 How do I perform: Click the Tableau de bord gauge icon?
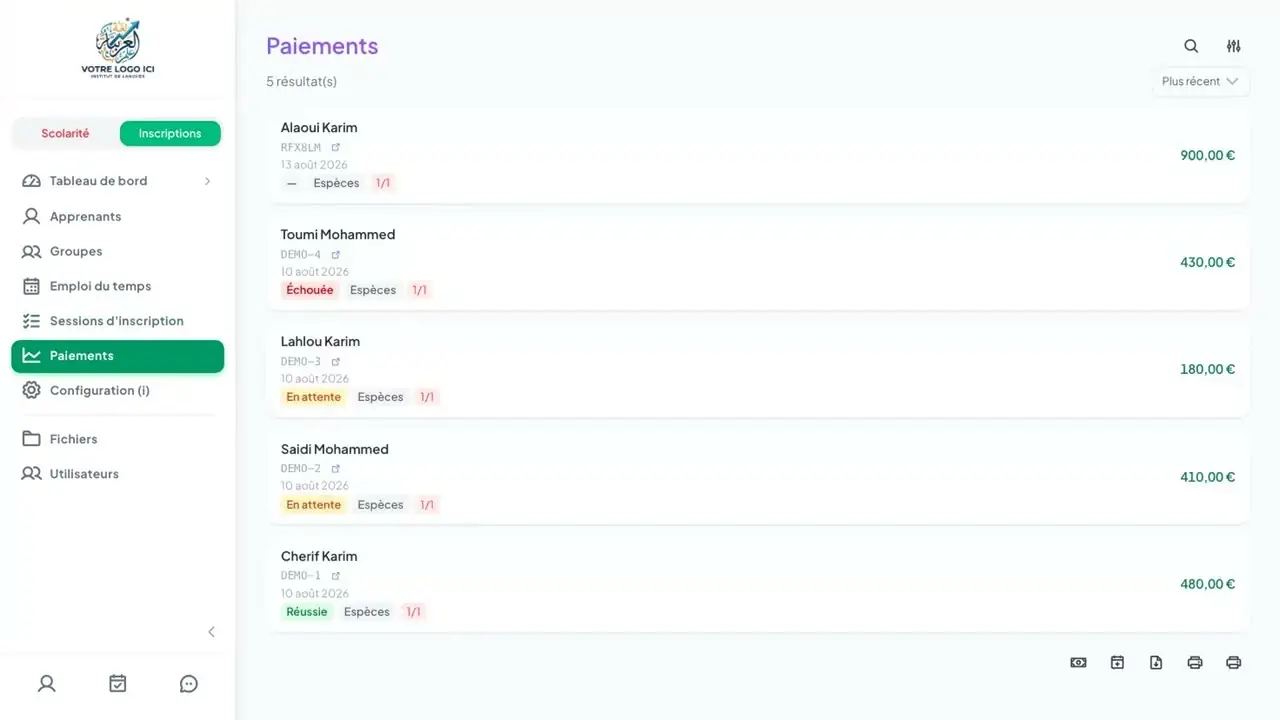click(32, 181)
